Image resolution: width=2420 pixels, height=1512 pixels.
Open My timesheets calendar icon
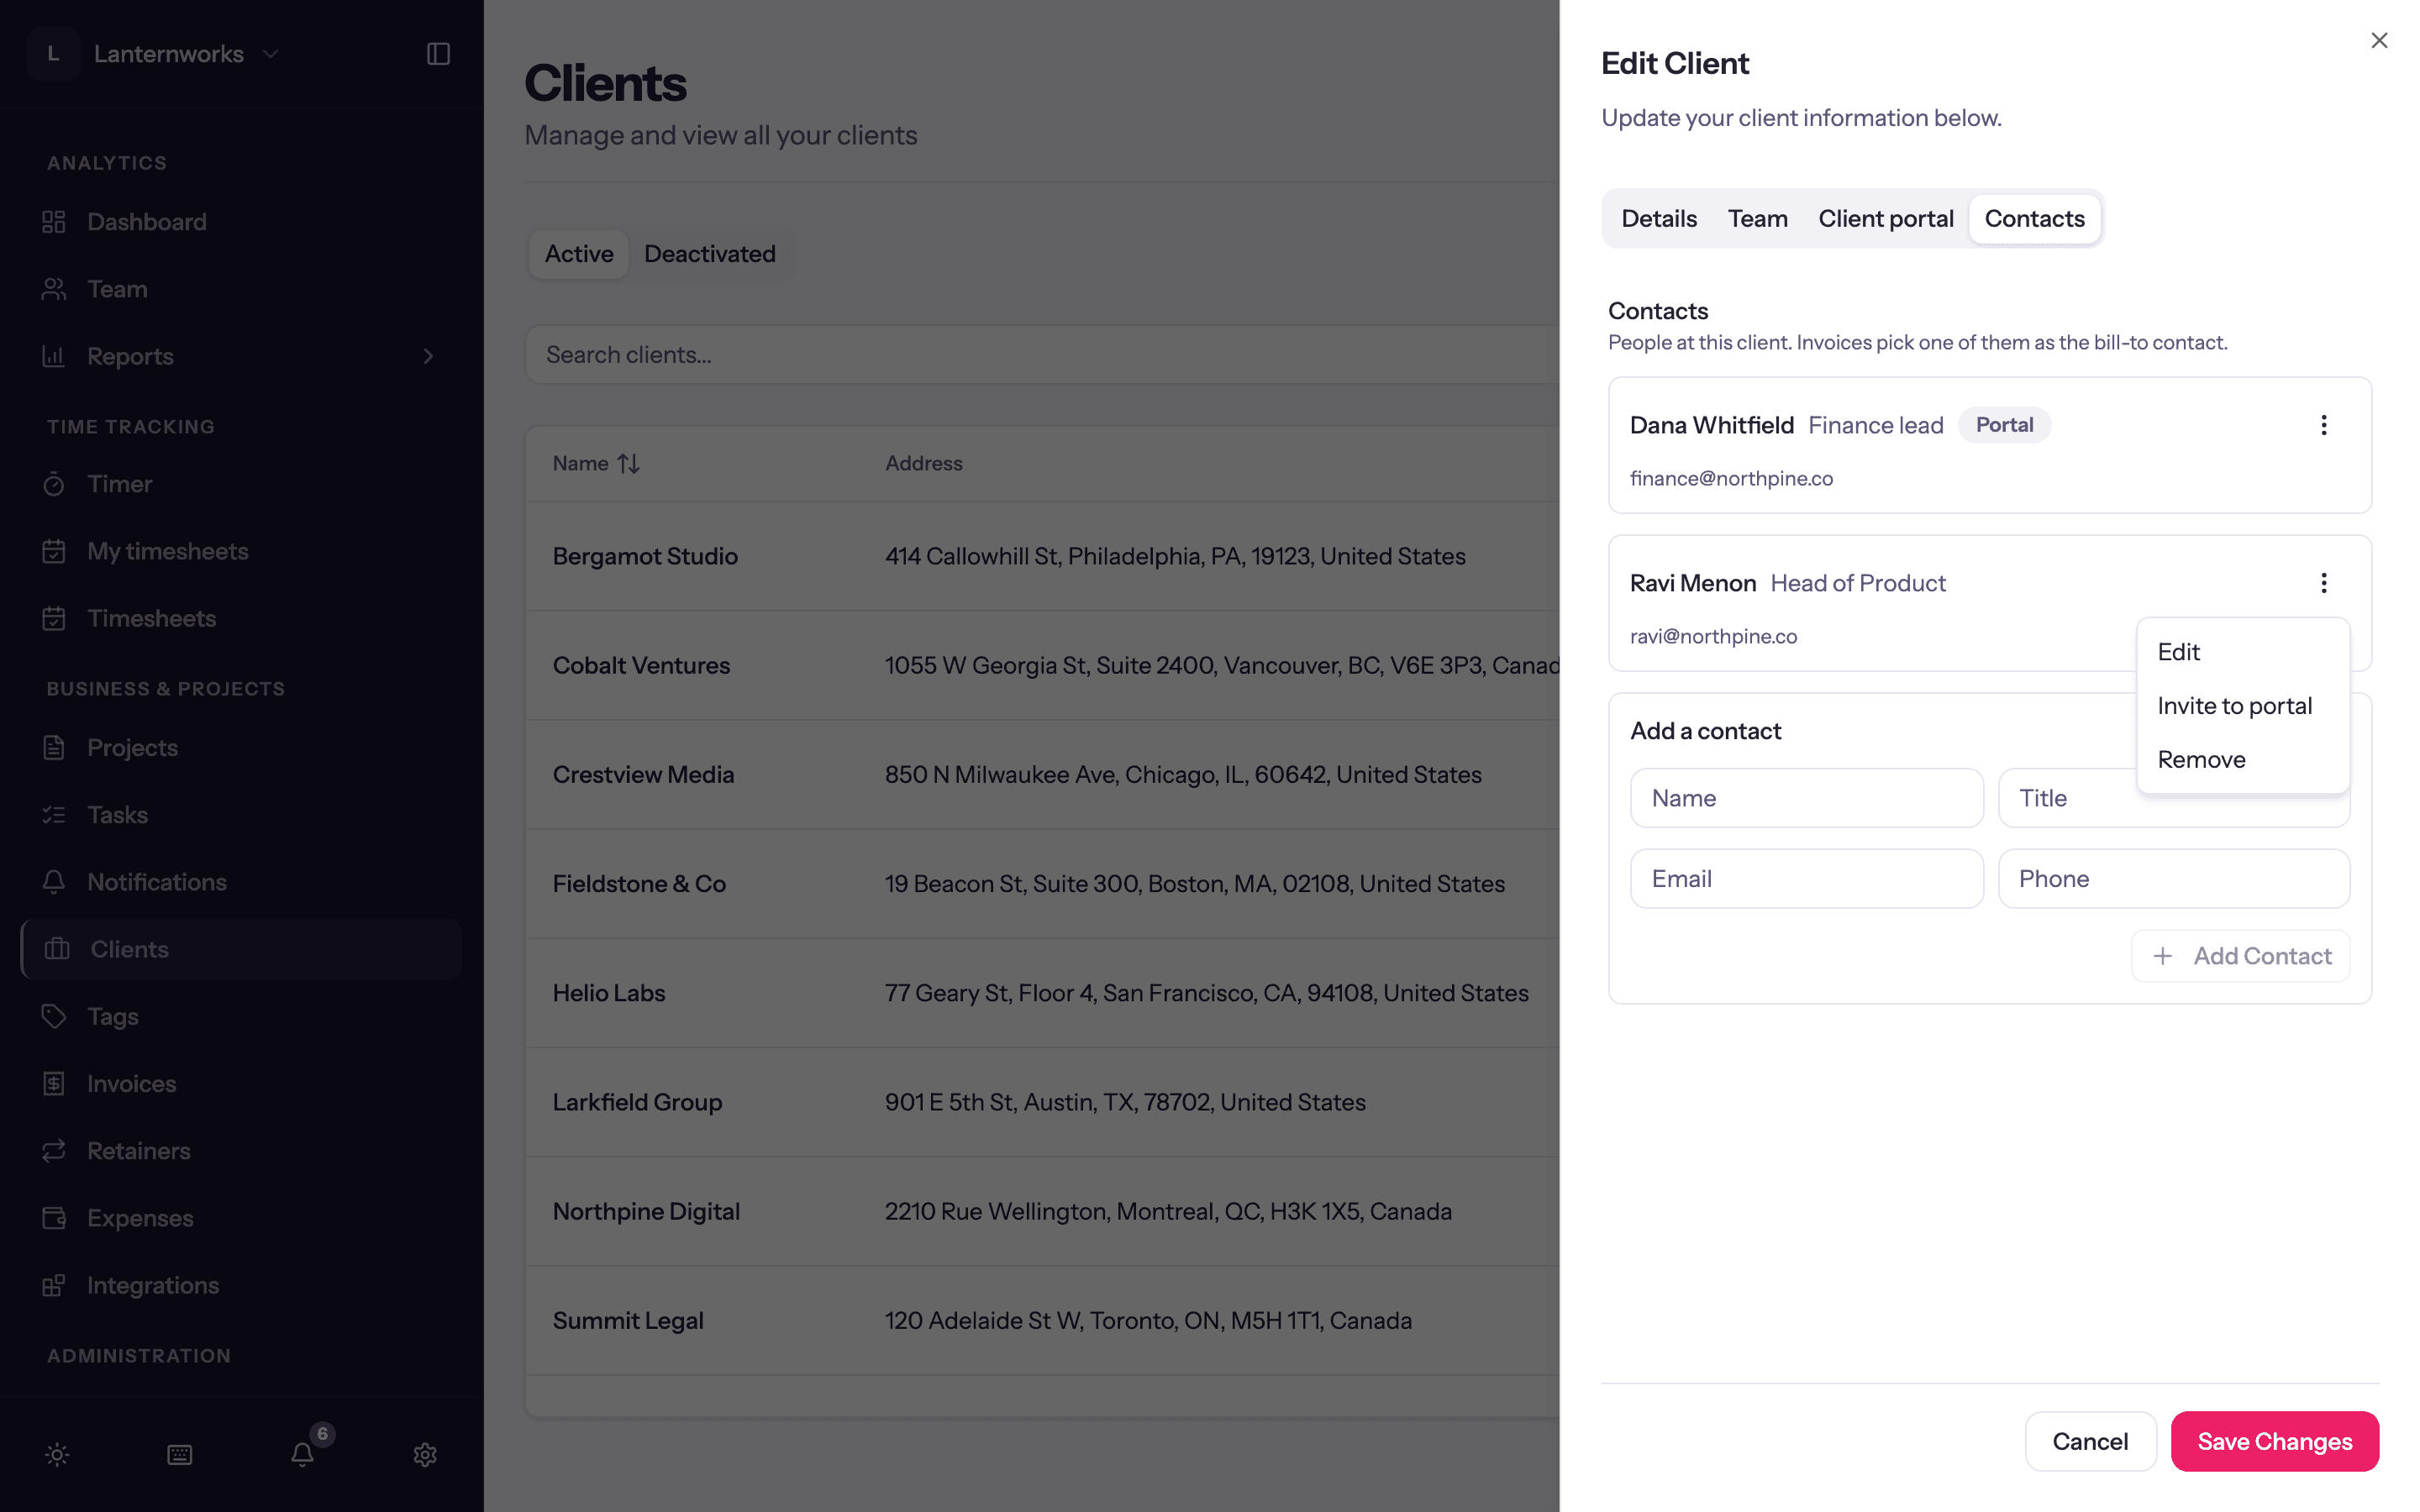(54, 551)
